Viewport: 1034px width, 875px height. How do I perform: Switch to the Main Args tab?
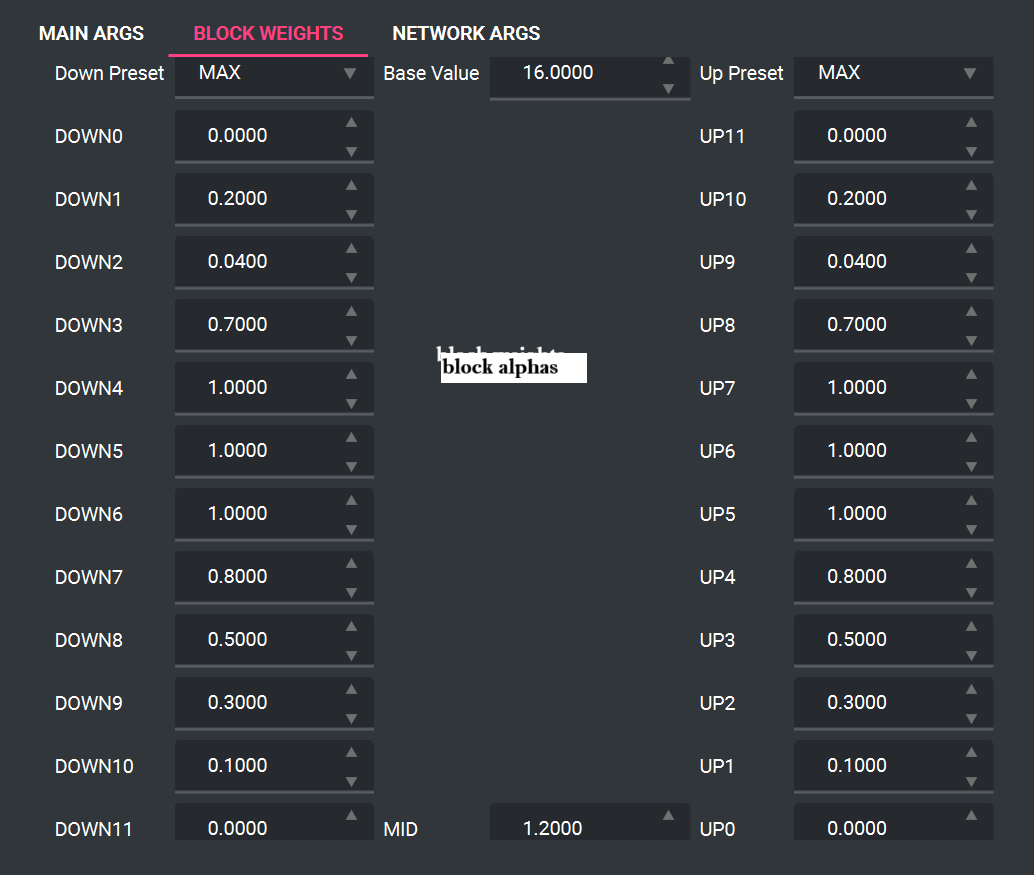pos(91,33)
